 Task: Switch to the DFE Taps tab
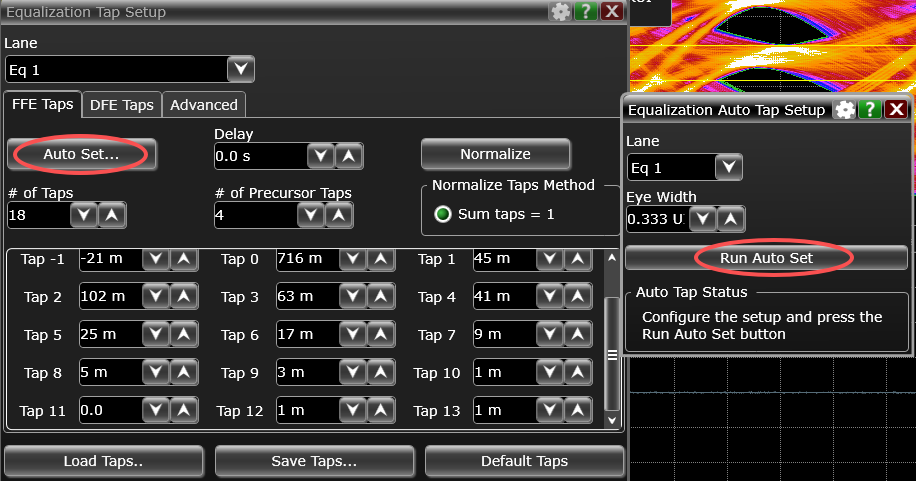coord(122,105)
